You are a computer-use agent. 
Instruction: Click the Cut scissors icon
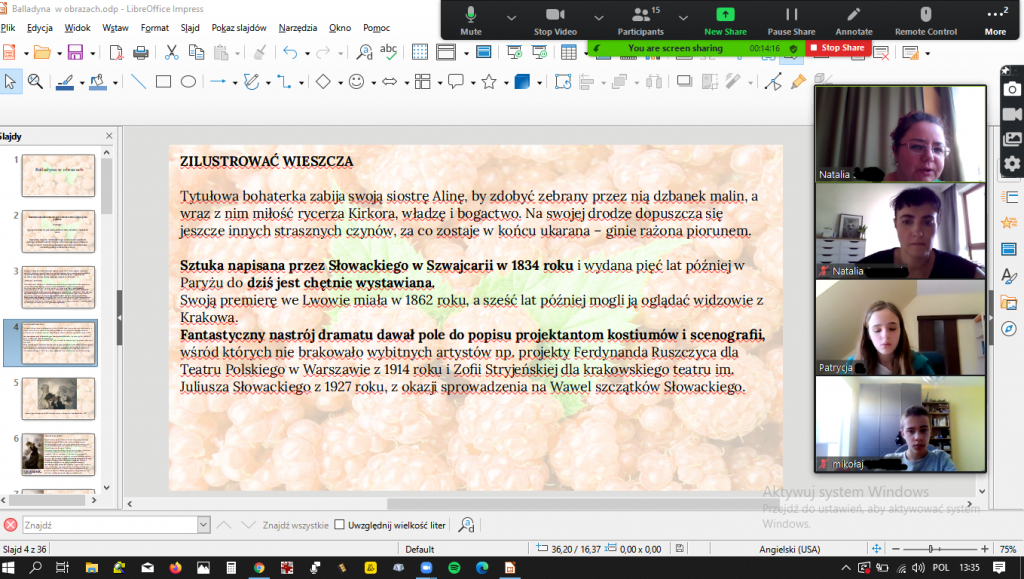[x=171, y=53]
